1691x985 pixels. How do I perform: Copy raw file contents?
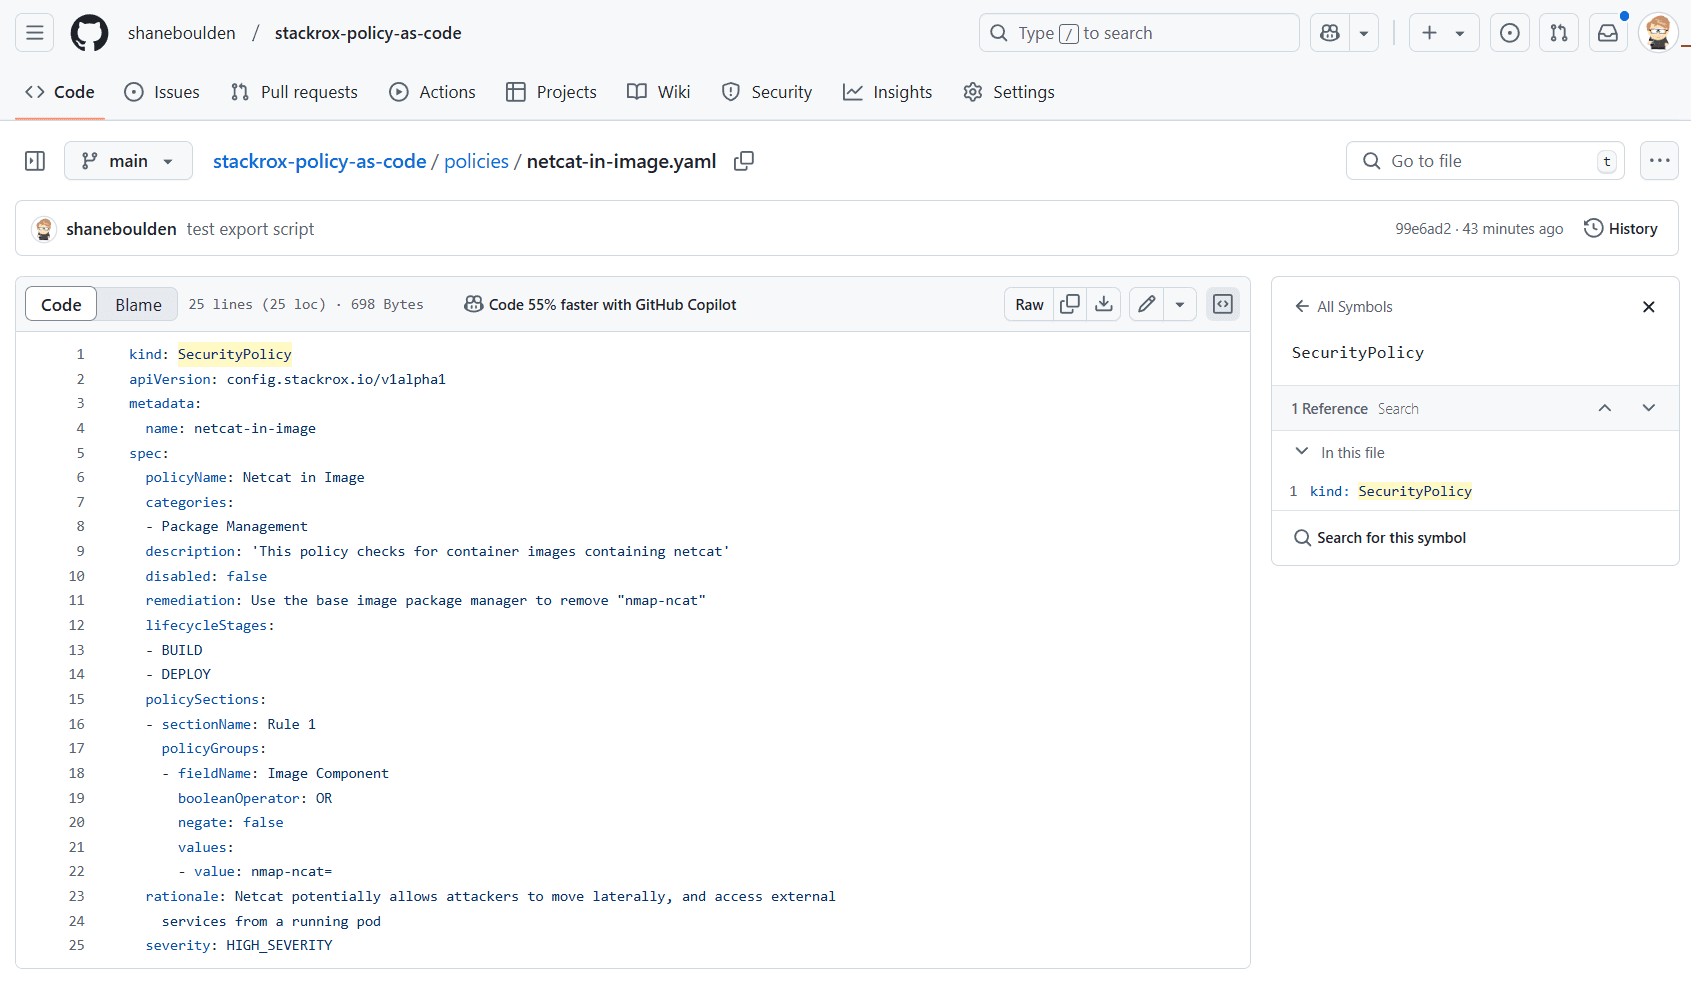tap(1070, 305)
